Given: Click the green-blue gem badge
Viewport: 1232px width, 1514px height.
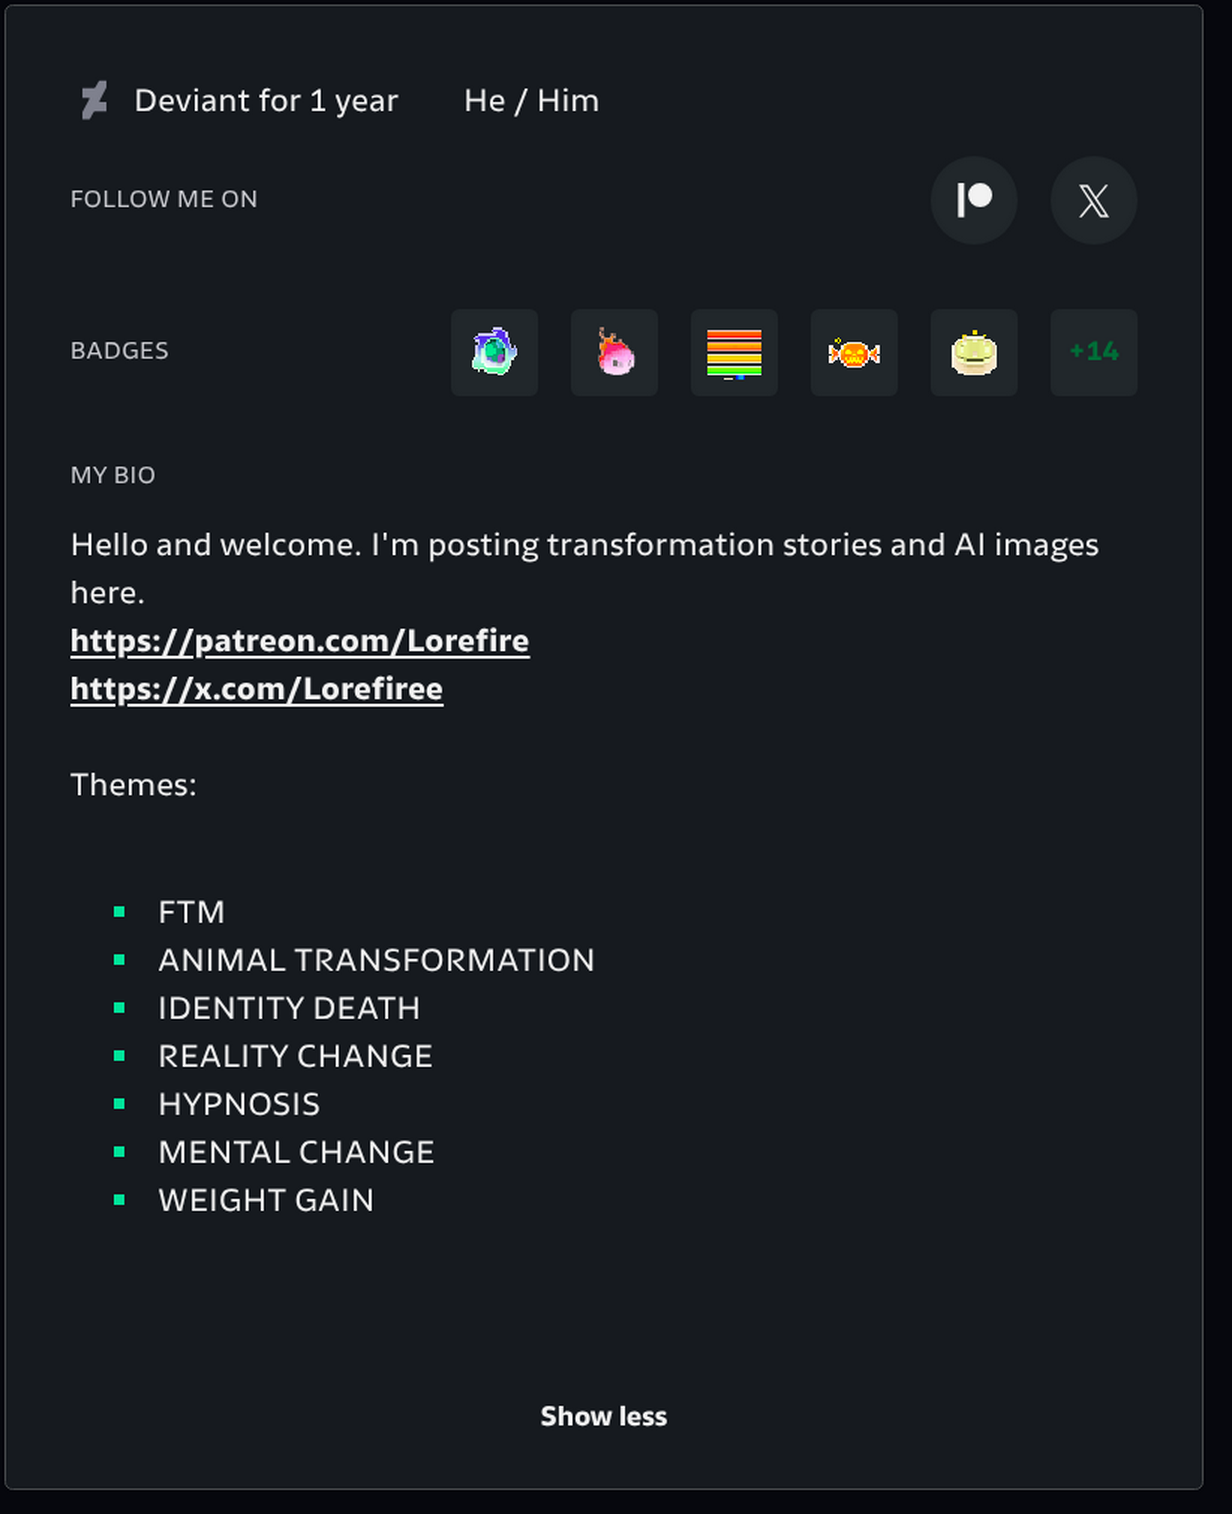Looking at the screenshot, I should [494, 352].
